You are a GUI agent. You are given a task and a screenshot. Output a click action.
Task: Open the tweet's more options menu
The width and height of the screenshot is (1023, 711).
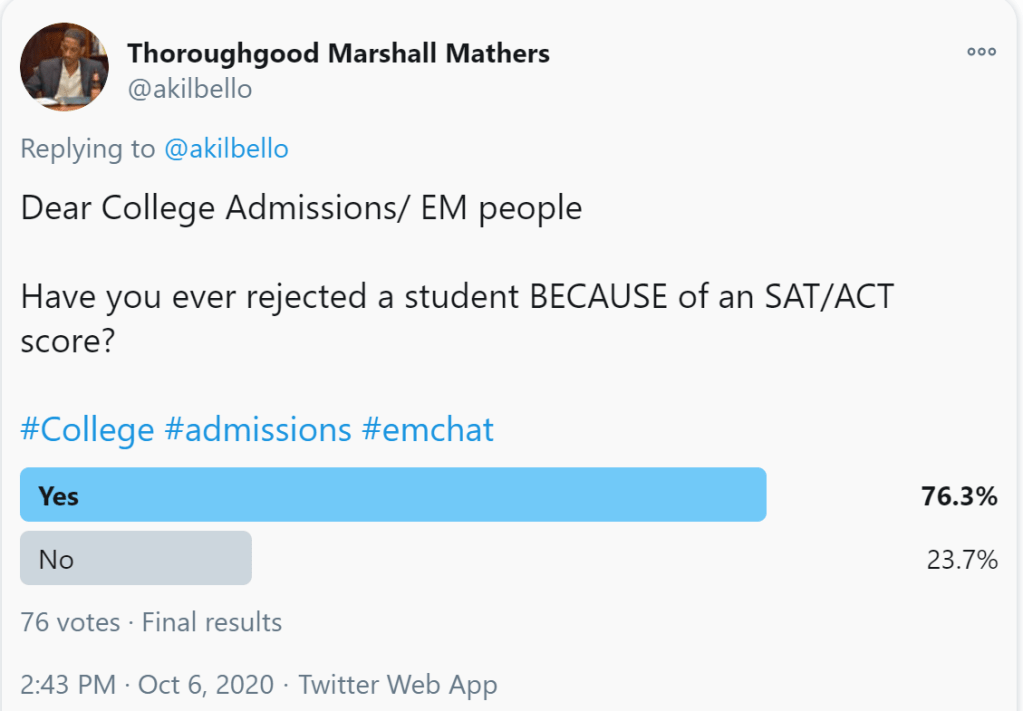tap(980, 52)
